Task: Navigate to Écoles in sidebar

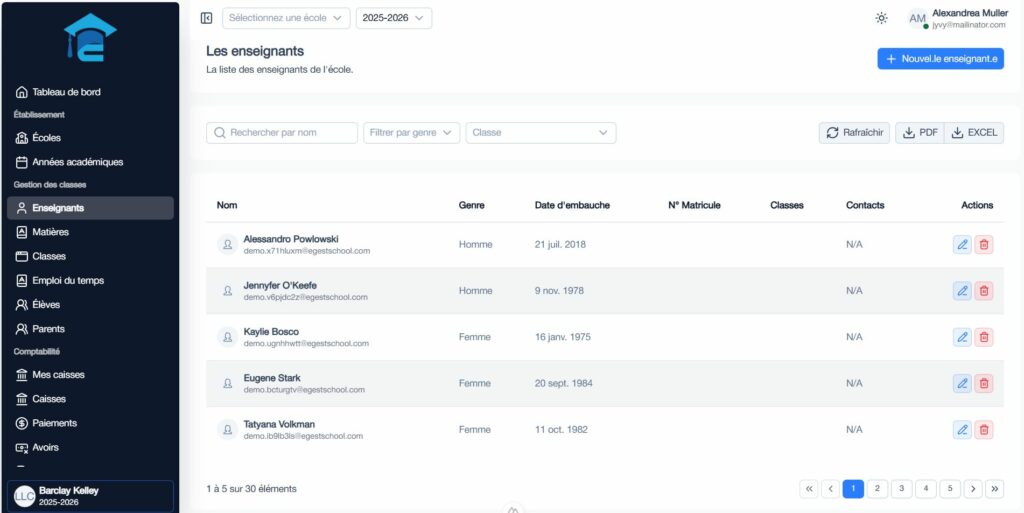Action: point(90,138)
